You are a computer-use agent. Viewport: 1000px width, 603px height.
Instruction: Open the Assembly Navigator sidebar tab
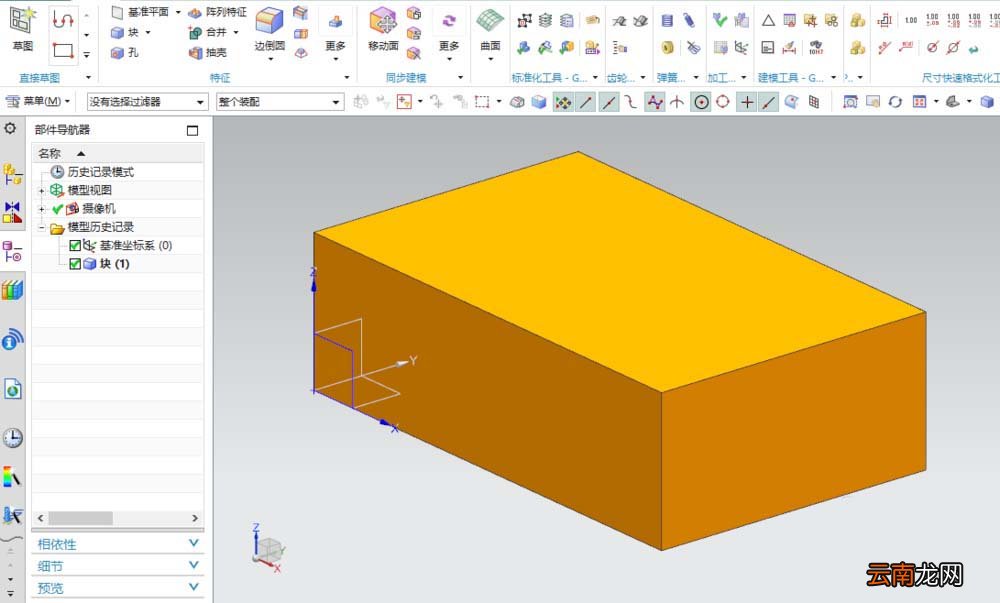tap(13, 173)
